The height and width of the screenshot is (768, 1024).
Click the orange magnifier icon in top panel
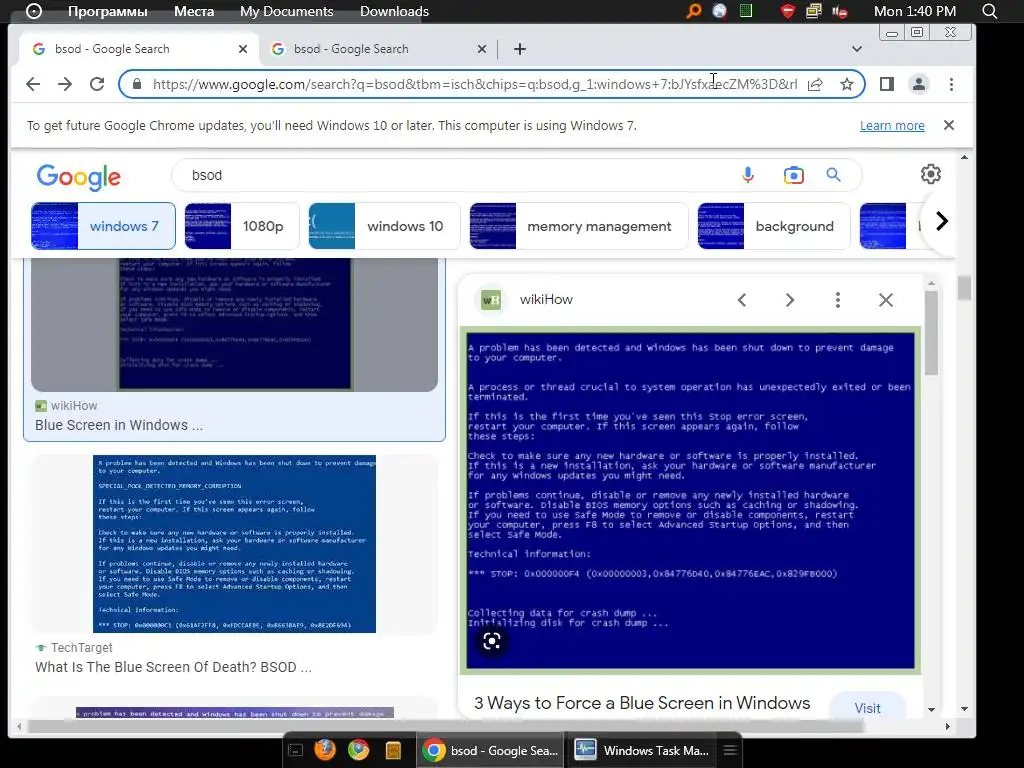694,11
